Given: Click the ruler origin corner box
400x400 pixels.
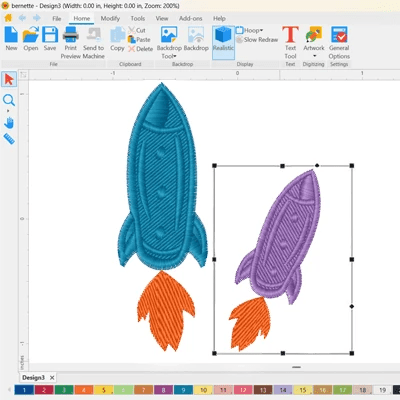Looking at the screenshot, I should (x=23, y=75).
